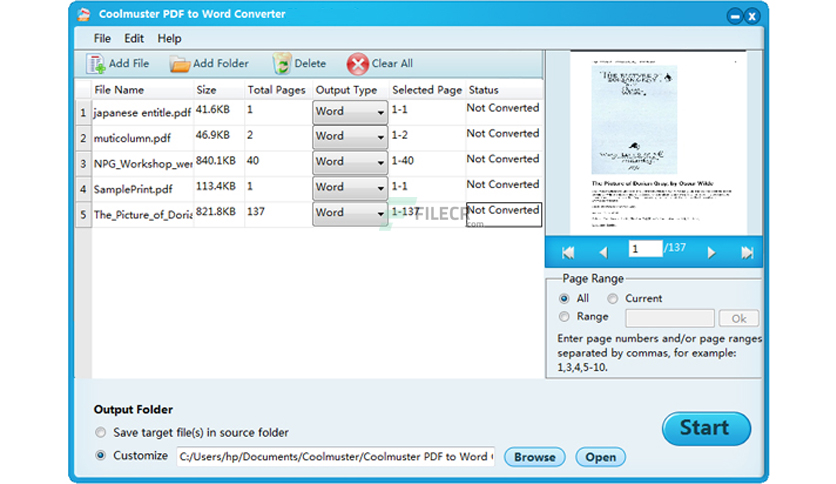Click the Add File toolbar icon
Viewport: 836px width, 484px height.
tap(96, 63)
